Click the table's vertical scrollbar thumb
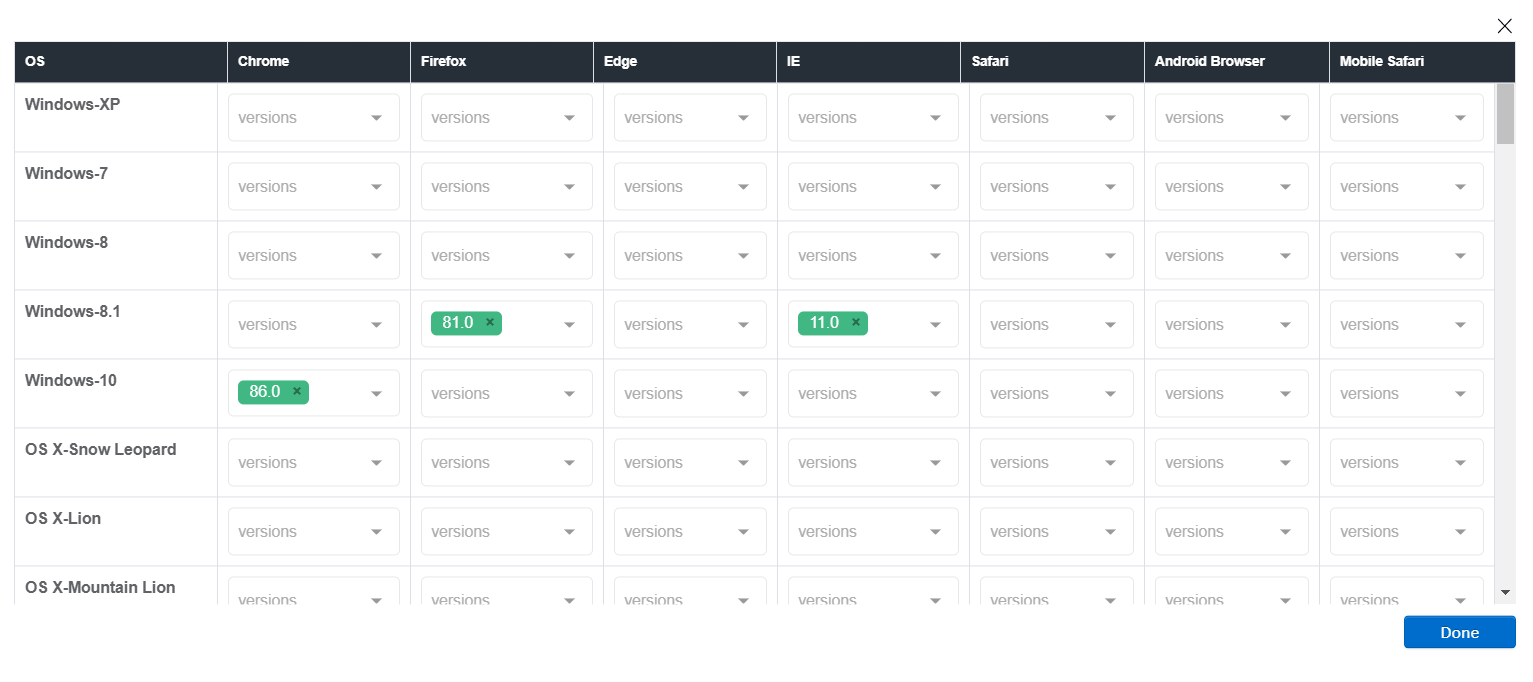The height and width of the screenshot is (682, 1533). (x=1505, y=114)
